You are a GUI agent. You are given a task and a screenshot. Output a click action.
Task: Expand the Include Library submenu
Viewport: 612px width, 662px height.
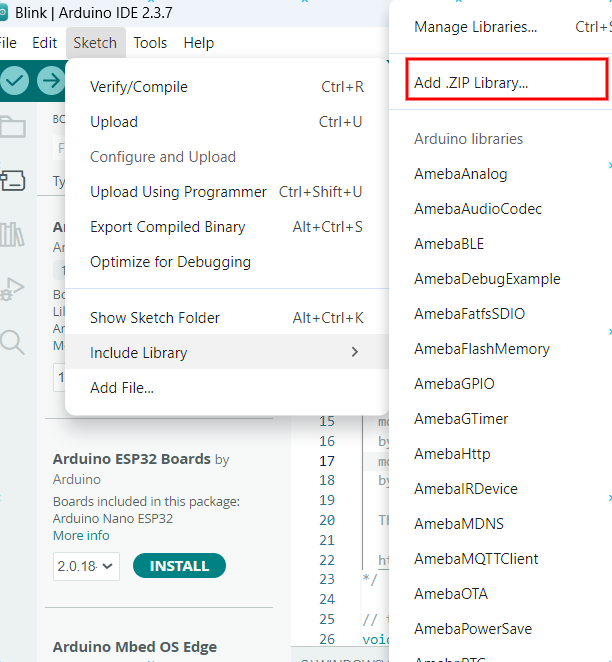pyautogui.click(x=227, y=352)
